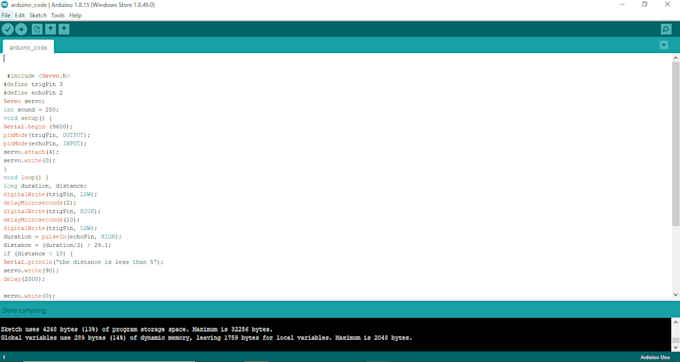Click the 'delay(2000);' line
The width and height of the screenshot is (680, 362).
pos(24,279)
